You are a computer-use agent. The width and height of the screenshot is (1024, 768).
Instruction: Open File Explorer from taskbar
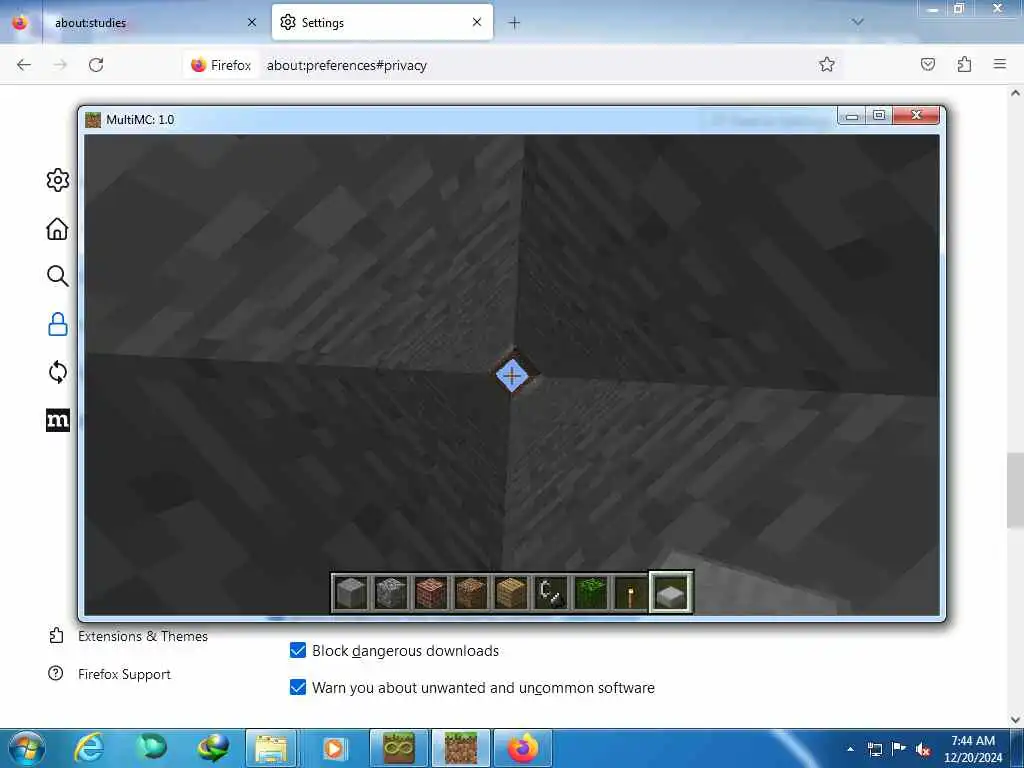point(270,748)
